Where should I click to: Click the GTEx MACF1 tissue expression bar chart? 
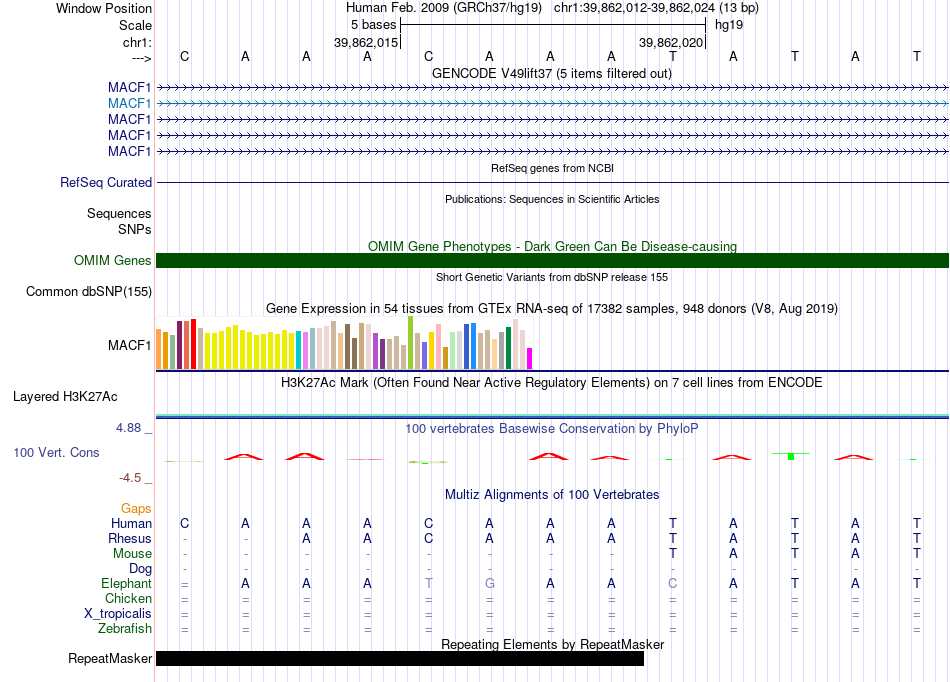(344, 343)
